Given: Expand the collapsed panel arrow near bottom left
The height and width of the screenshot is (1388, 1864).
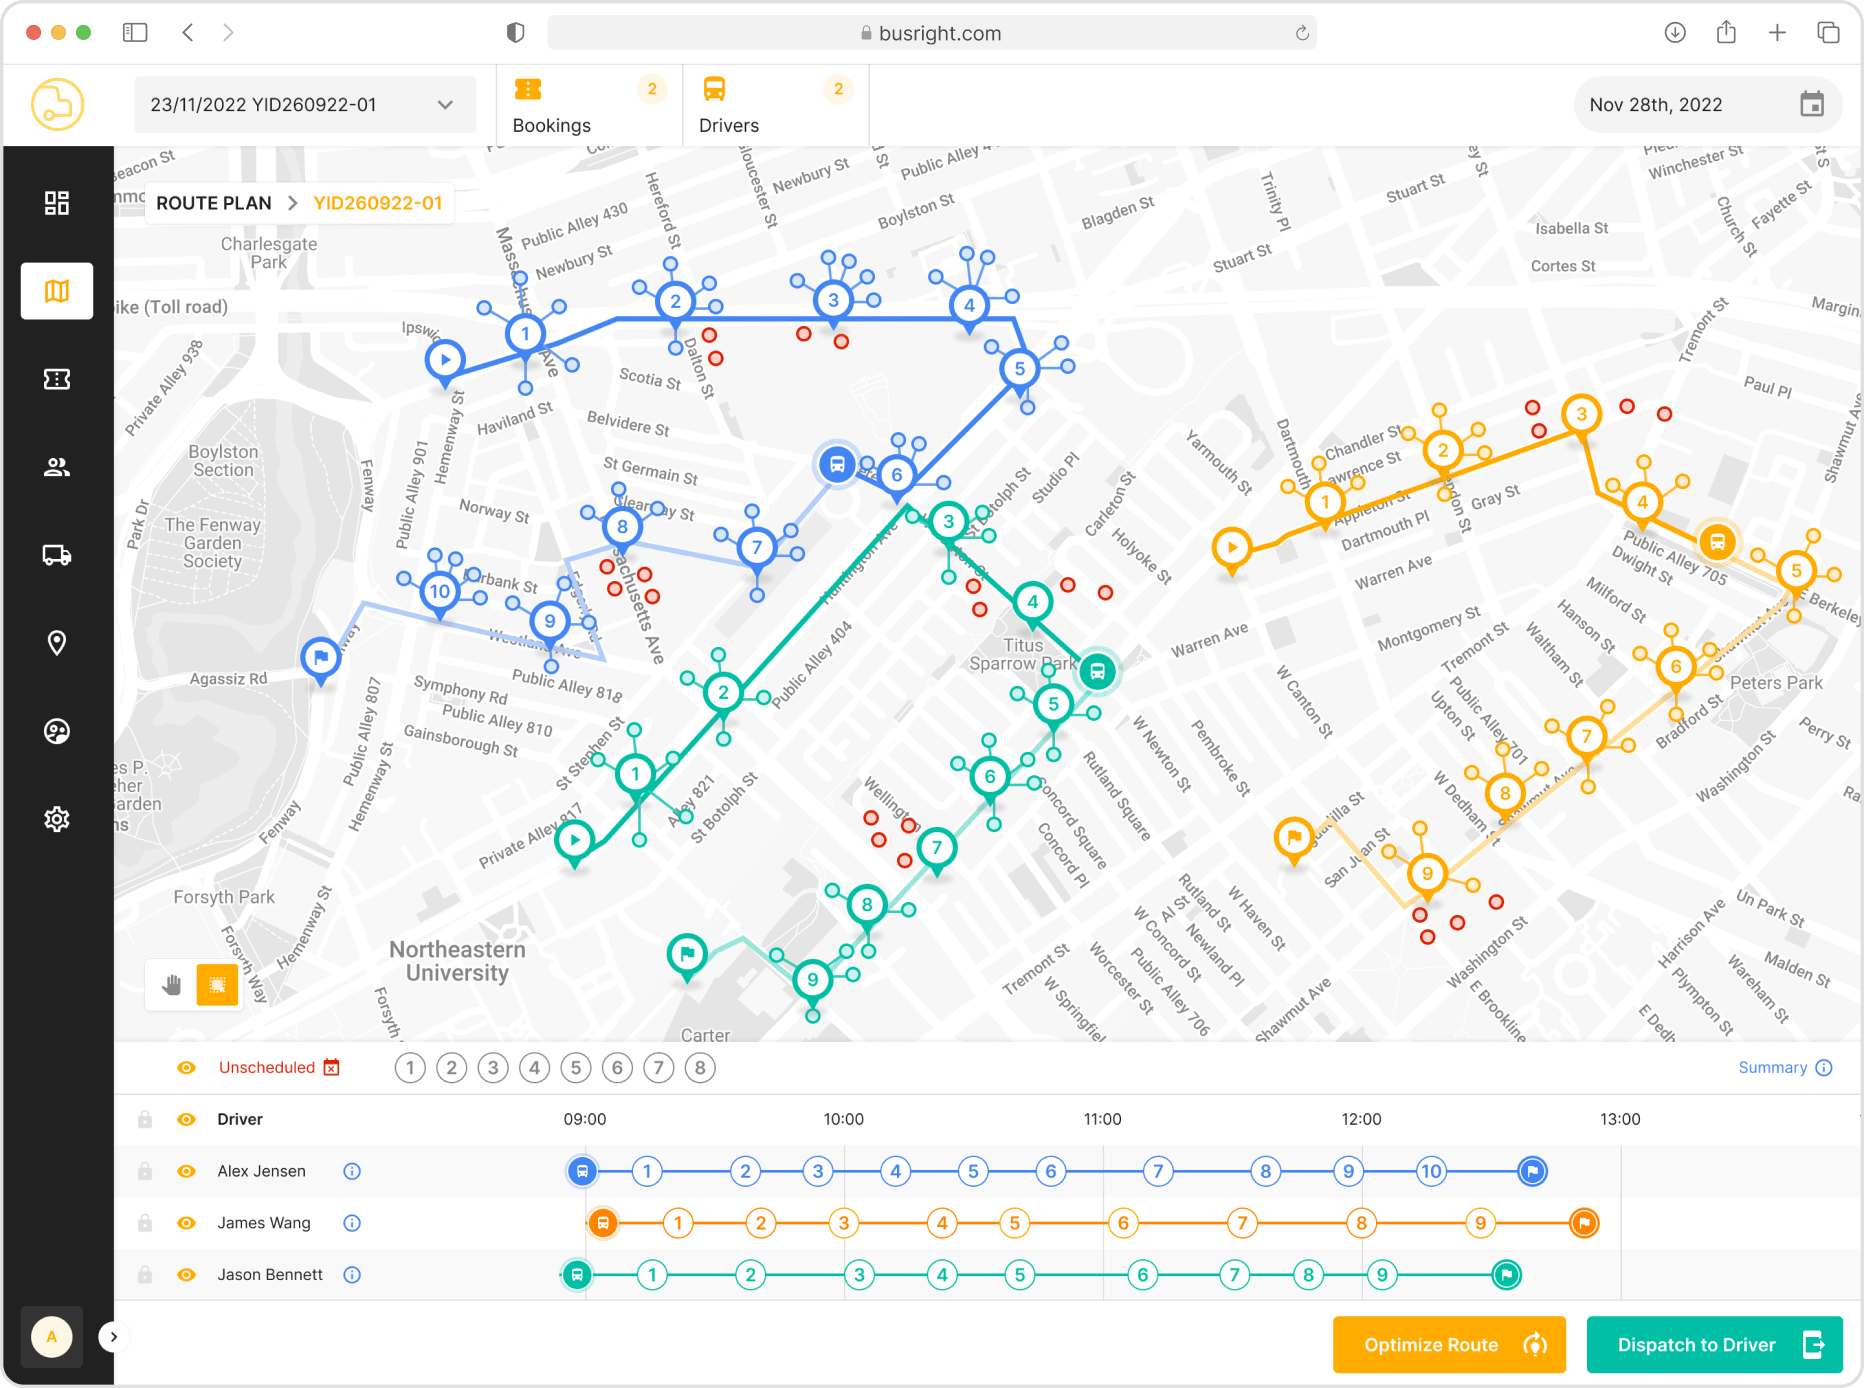Looking at the screenshot, I should (113, 1337).
